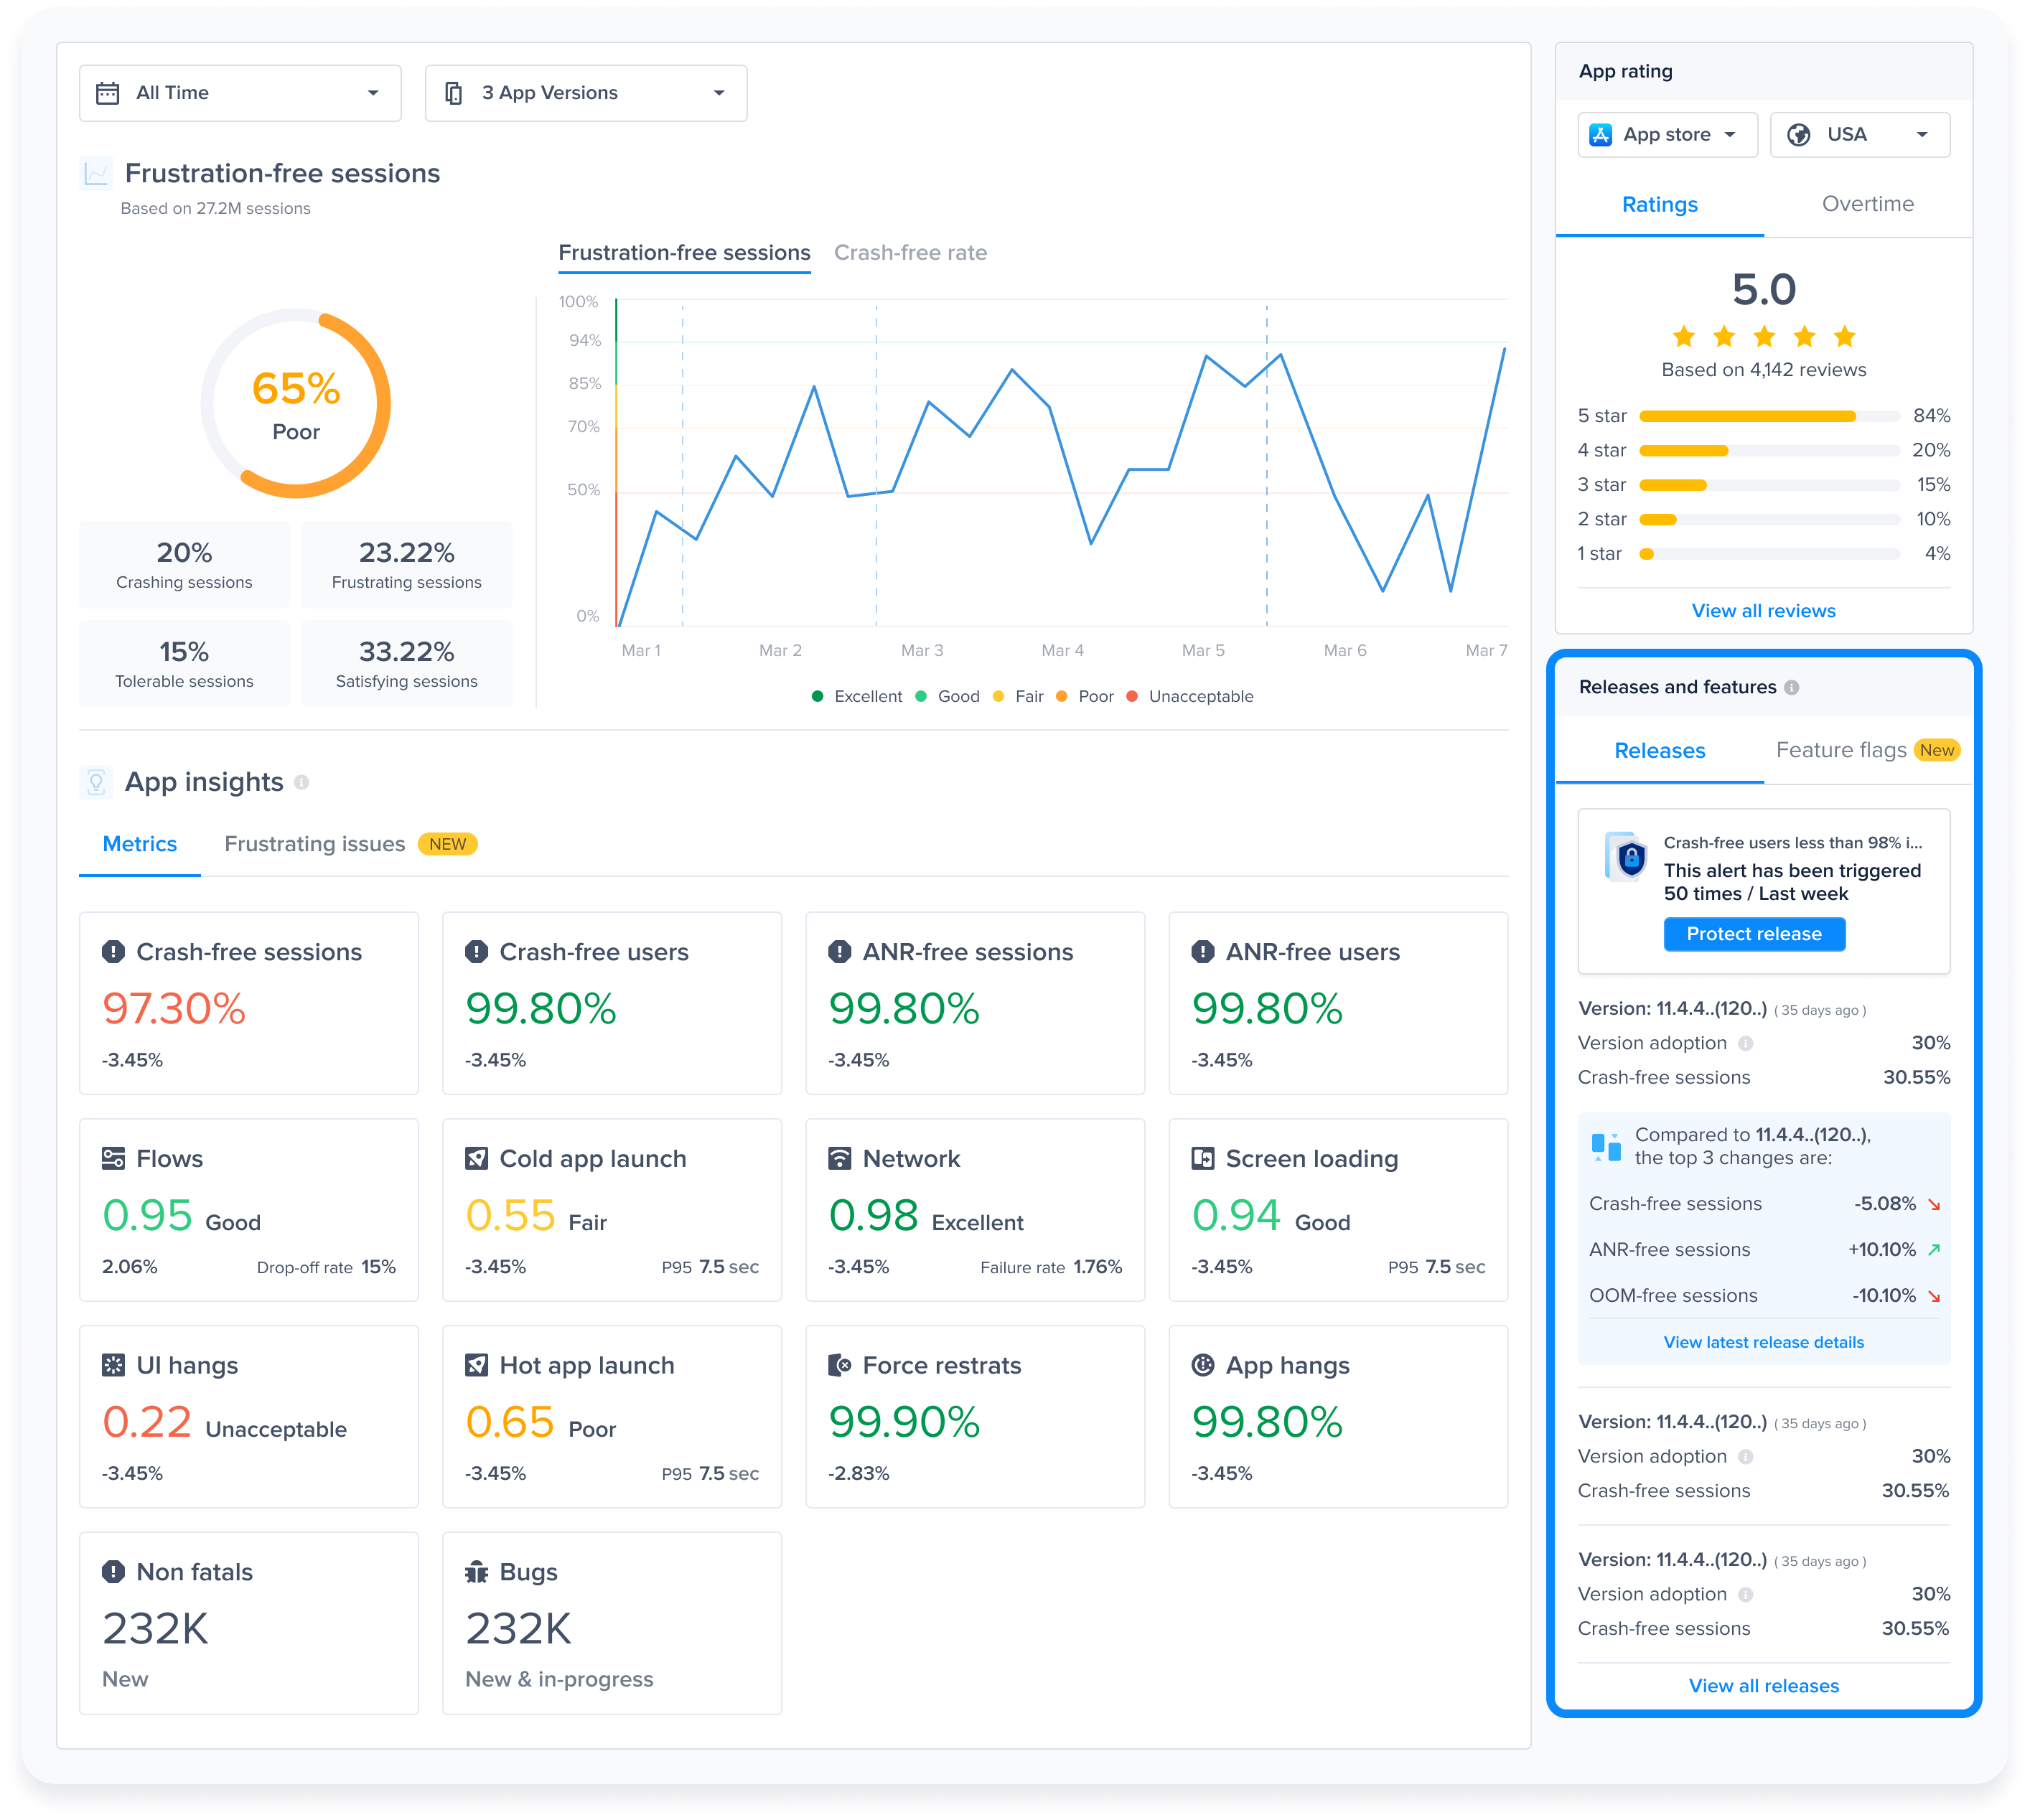Switch to the Crash-free rate chart tab
This screenshot has width=2030, height=1820.
910,253
